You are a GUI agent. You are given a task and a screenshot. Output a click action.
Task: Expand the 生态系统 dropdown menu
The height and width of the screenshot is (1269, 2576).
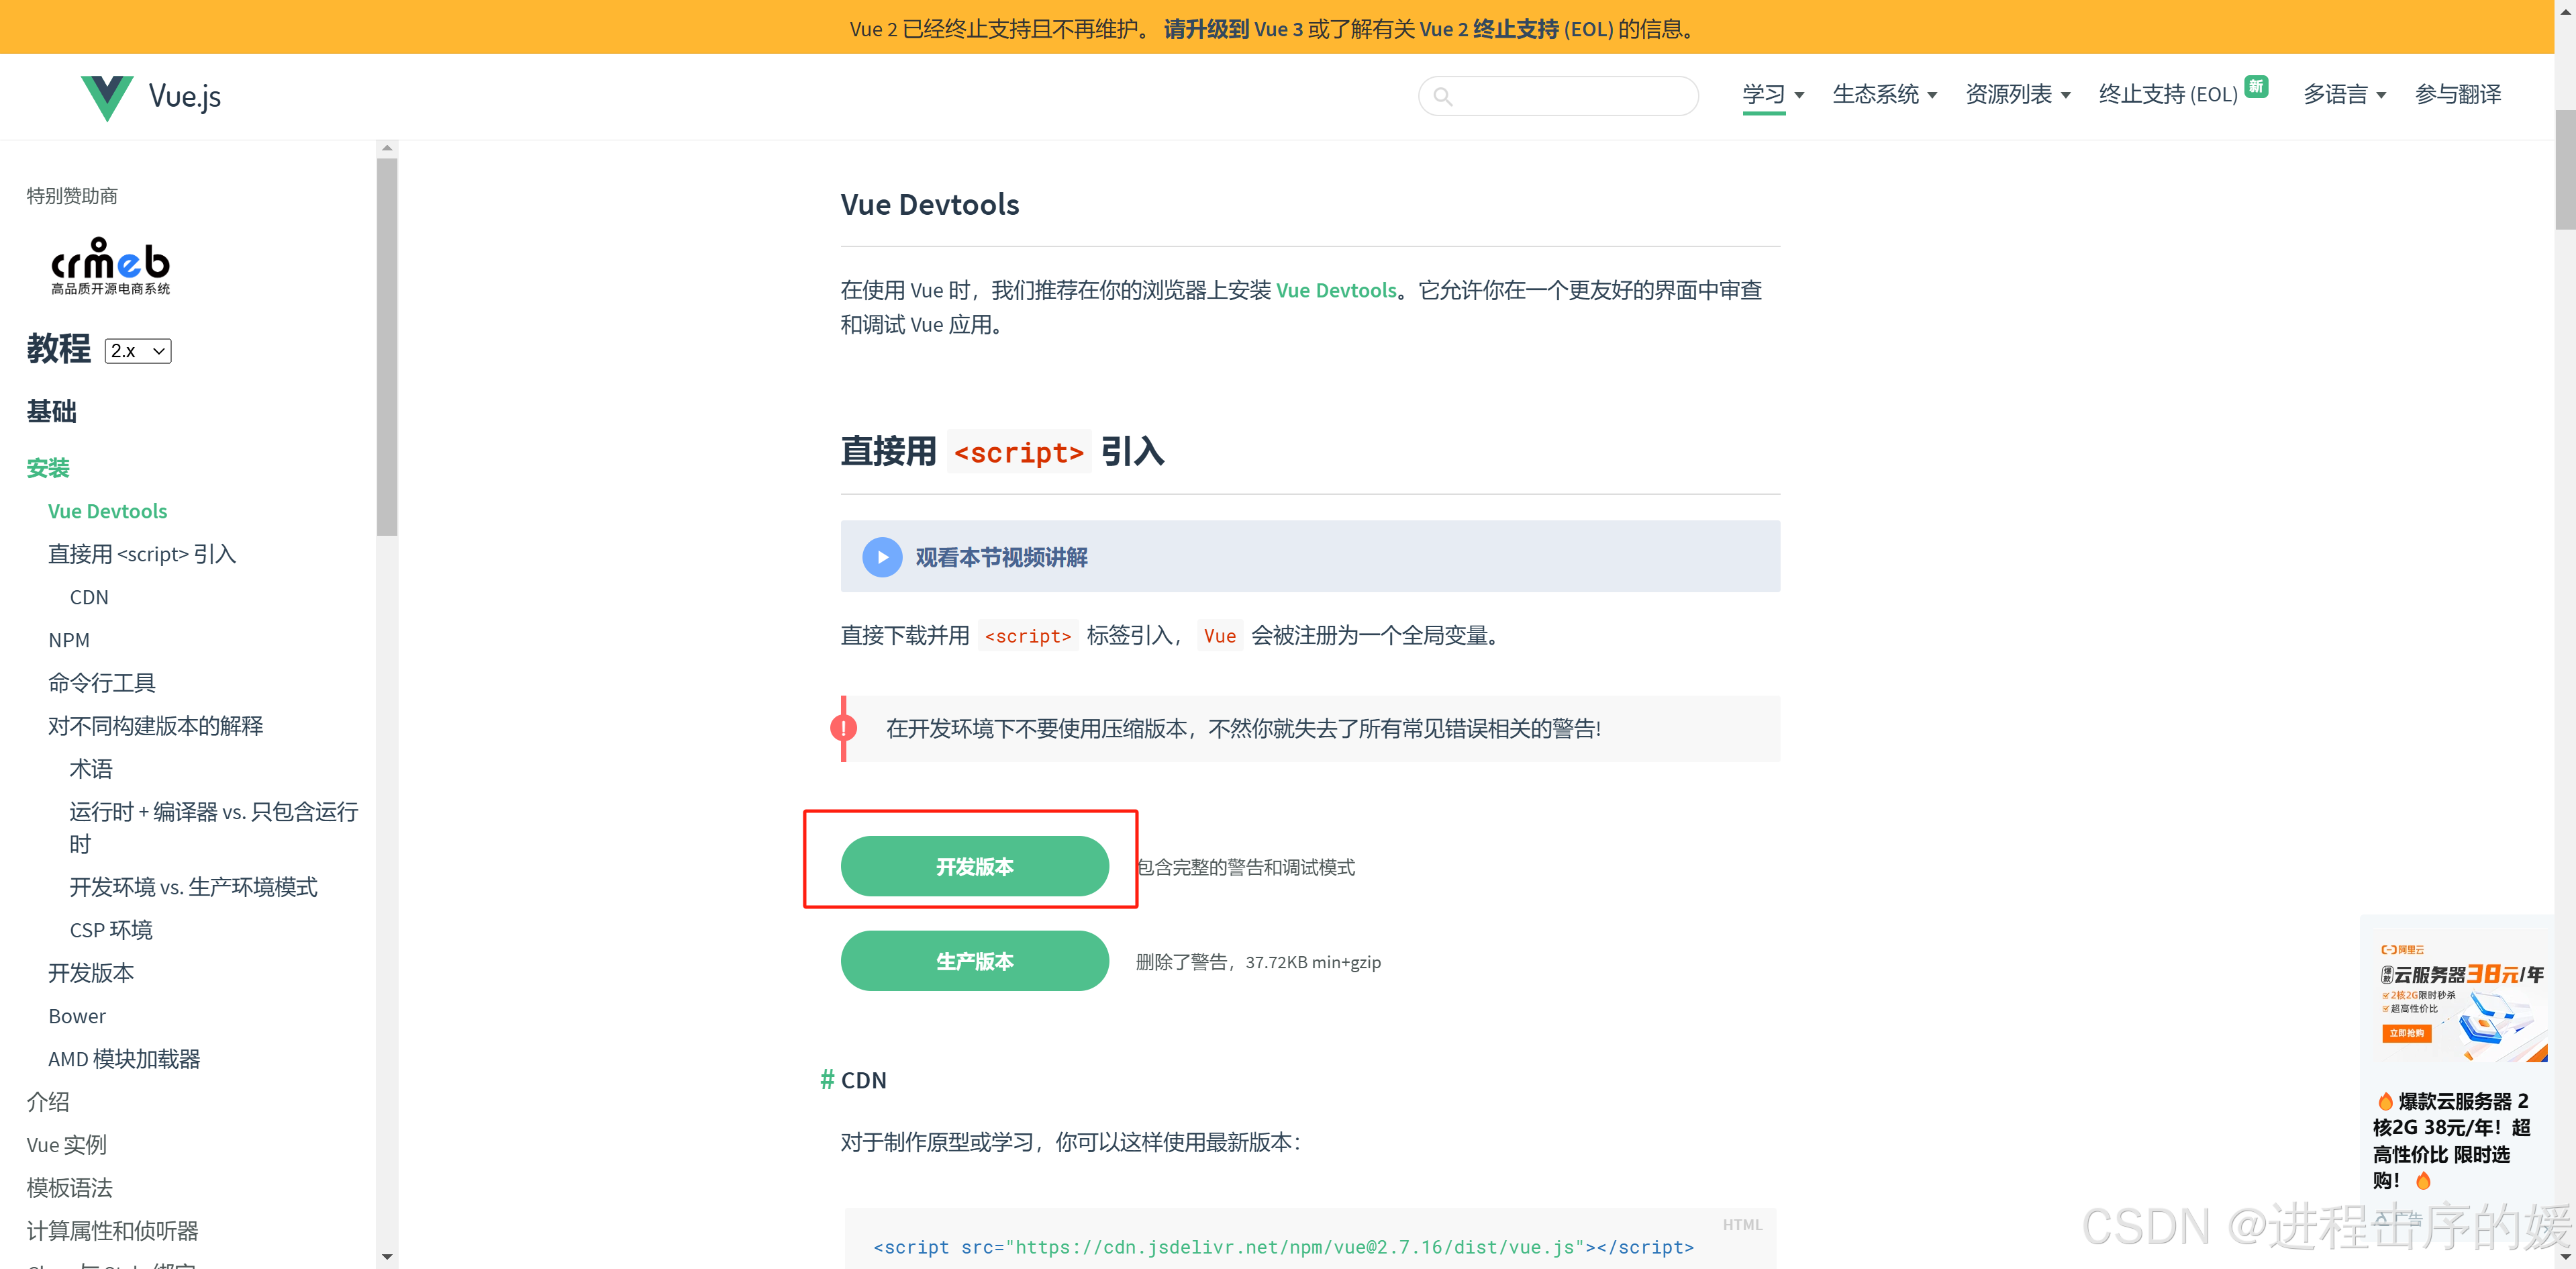1884,95
